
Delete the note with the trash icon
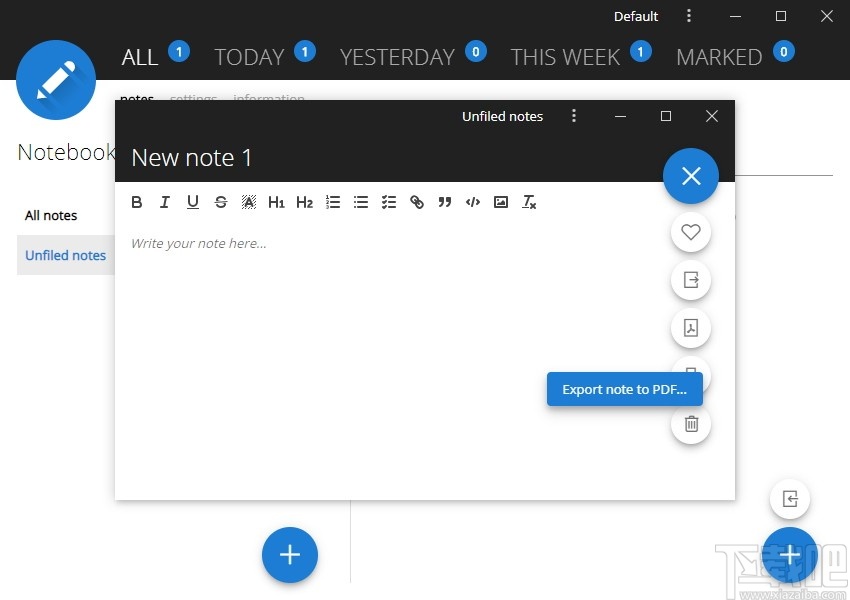click(691, 424)
